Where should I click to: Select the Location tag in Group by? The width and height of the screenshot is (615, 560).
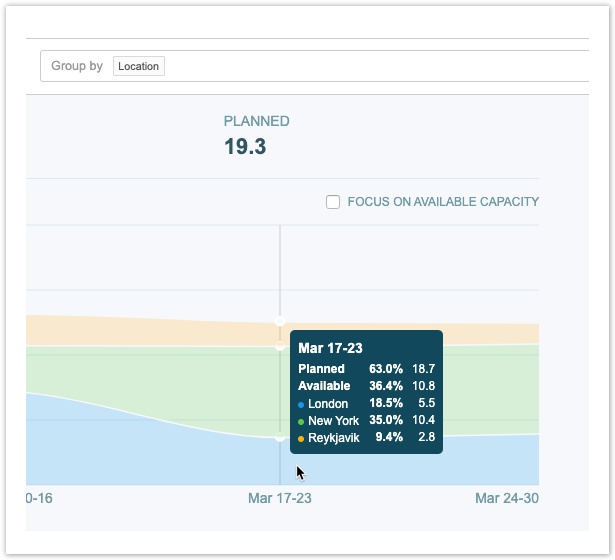(138, 66)
